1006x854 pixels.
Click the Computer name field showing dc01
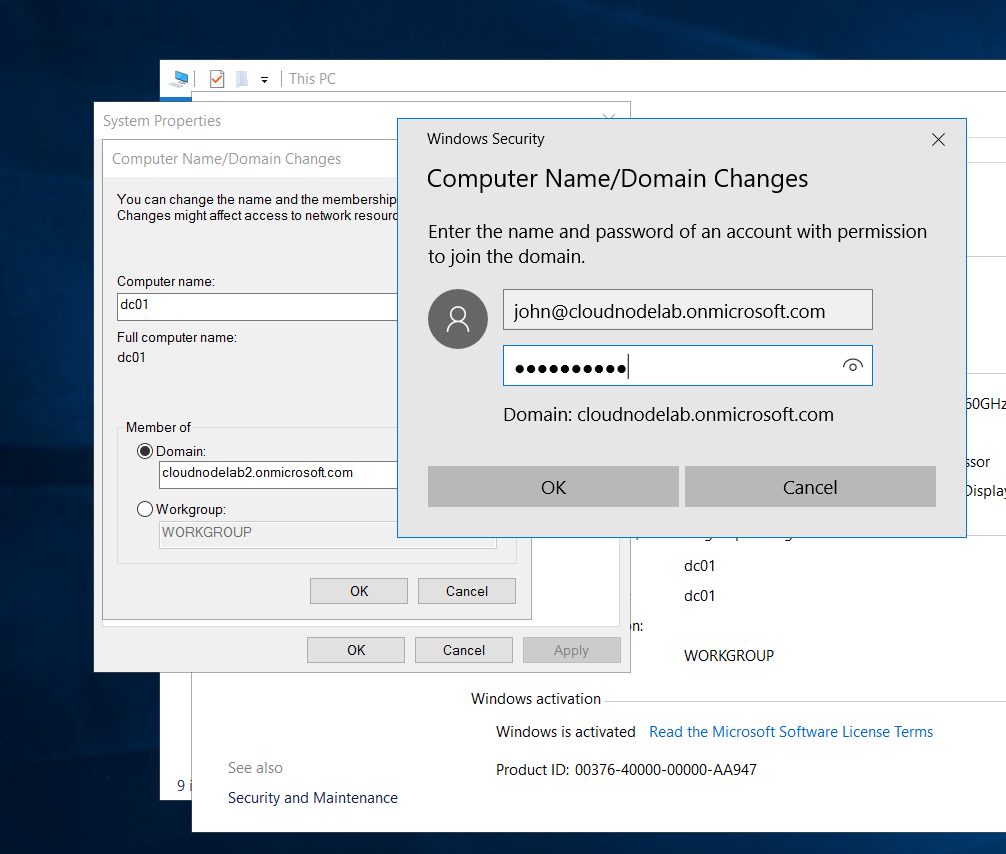coord(257,306)
